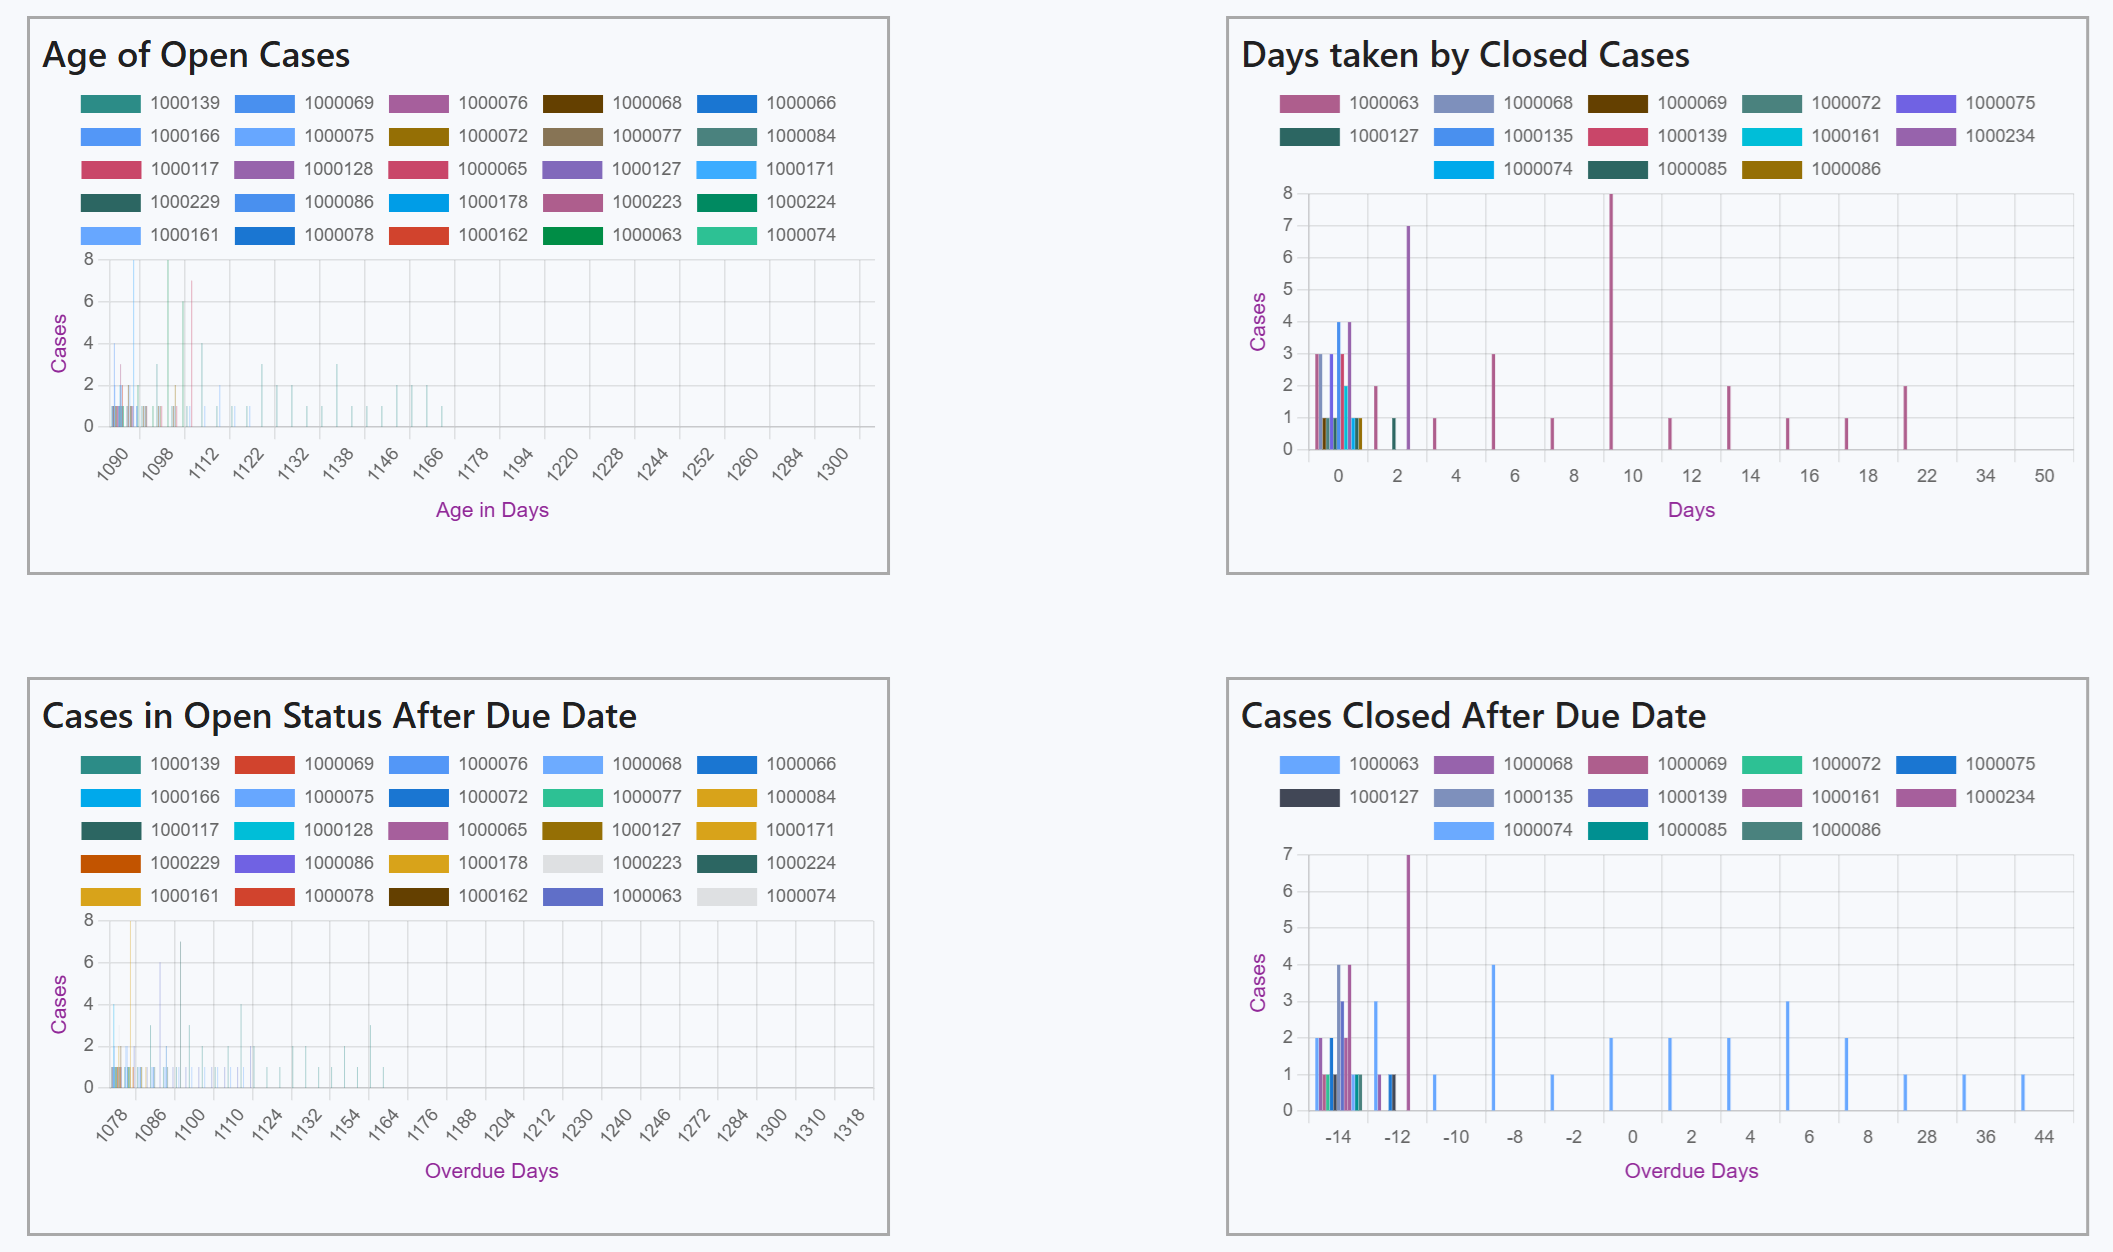Click 1000229 orange swatch in Cases in Open Status chart
Image resolution: width=2113 pixels, height=1252 pixels.
(x=111, y=863)
